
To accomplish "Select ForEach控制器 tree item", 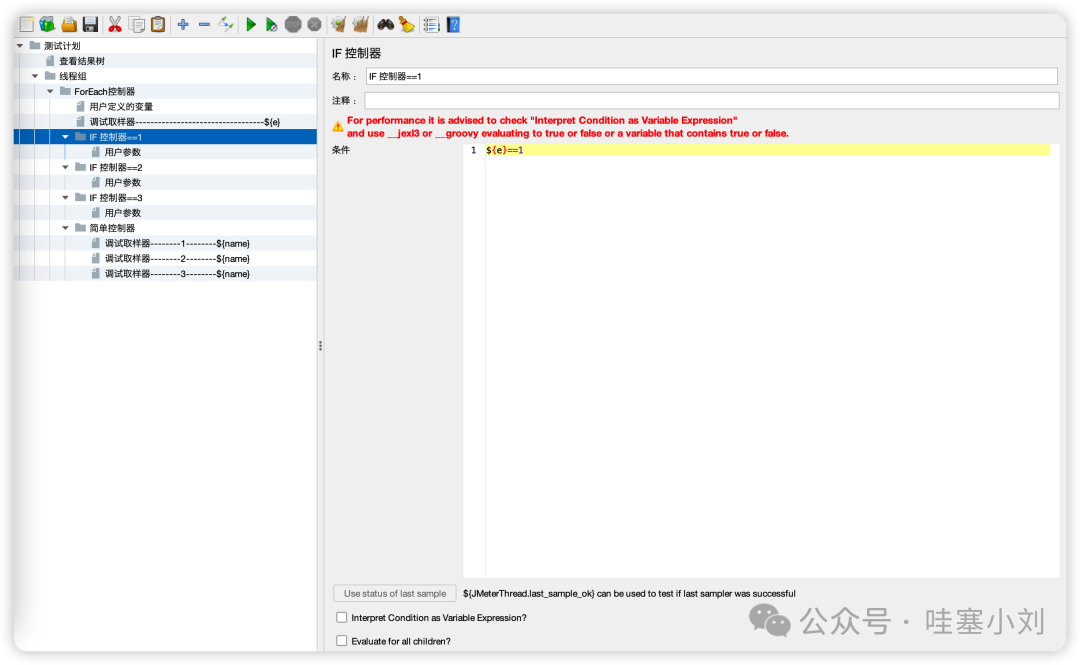I will coord(105,91).
